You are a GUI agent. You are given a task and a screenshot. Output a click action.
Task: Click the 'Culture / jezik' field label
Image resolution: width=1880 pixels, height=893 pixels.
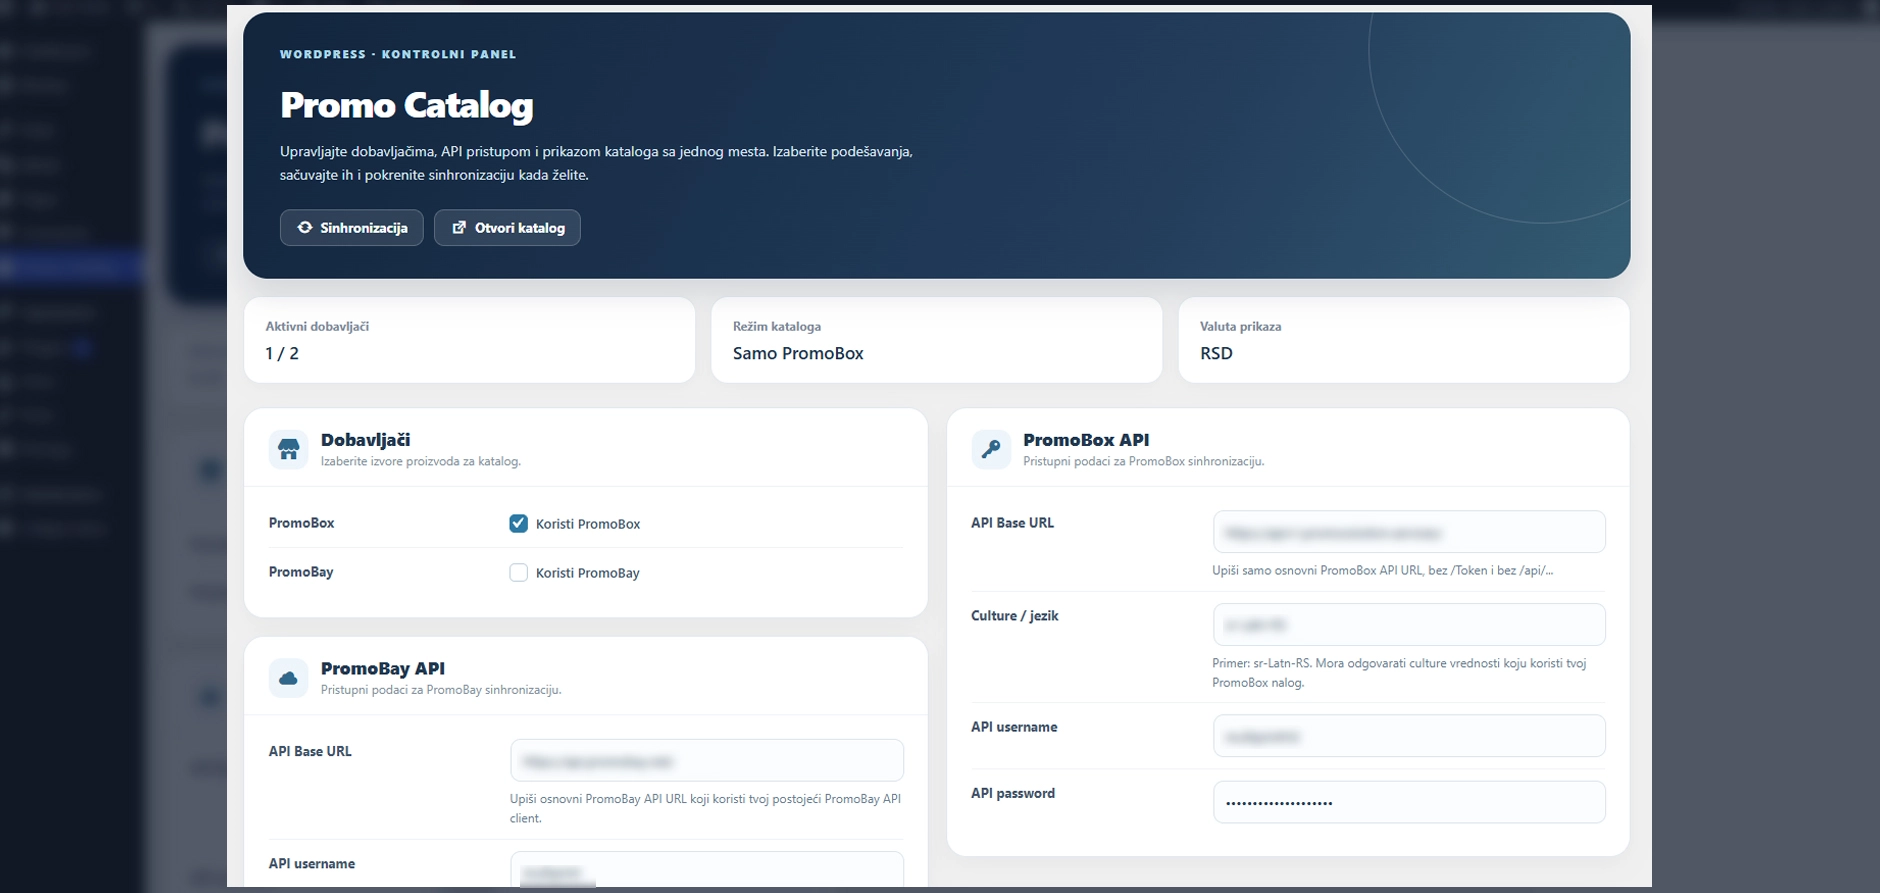1014,616
